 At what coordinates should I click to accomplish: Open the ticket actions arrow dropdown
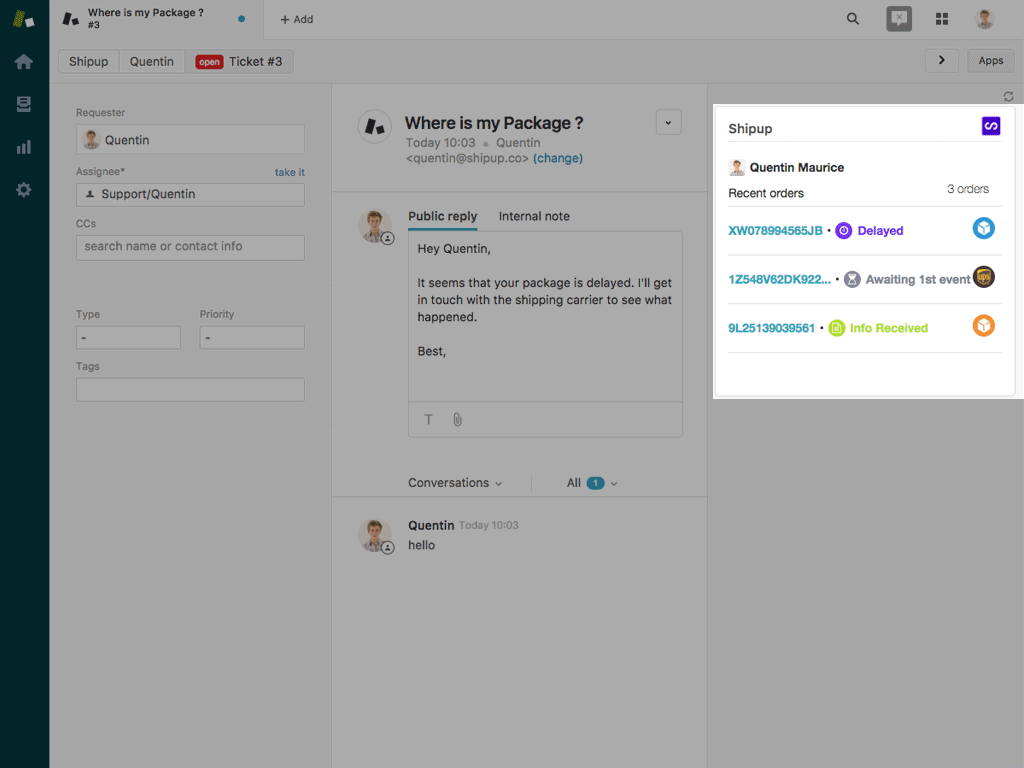pyautogui.click(x=668, y=122)
